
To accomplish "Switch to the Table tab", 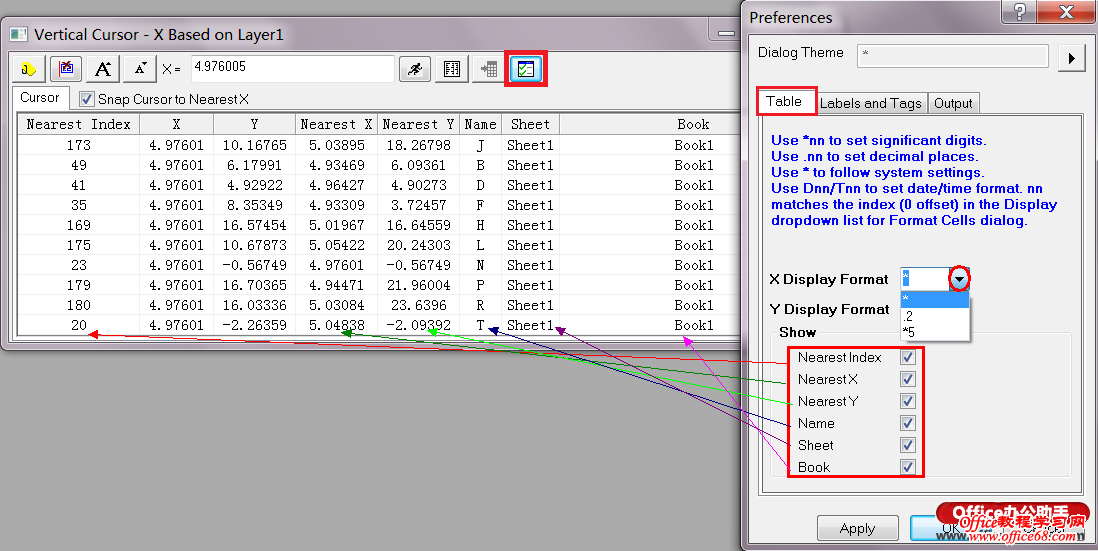I will tap(784, 102).
